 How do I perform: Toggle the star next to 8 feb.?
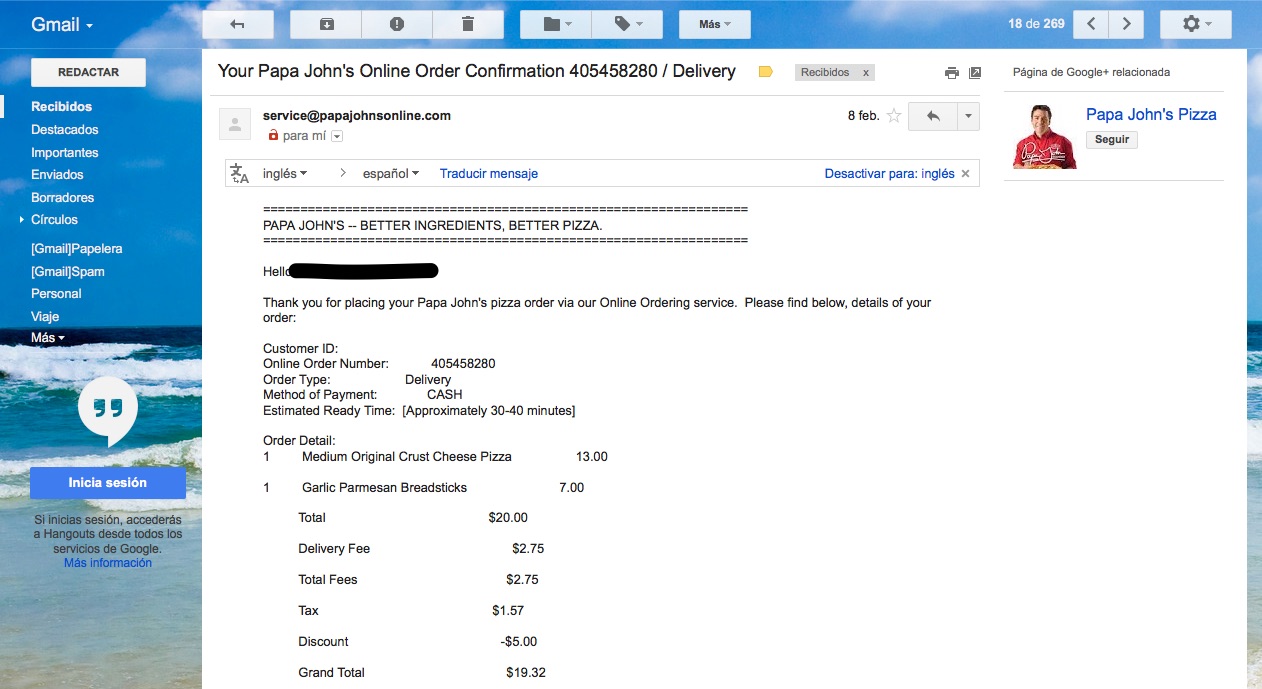tap(894, 116)
